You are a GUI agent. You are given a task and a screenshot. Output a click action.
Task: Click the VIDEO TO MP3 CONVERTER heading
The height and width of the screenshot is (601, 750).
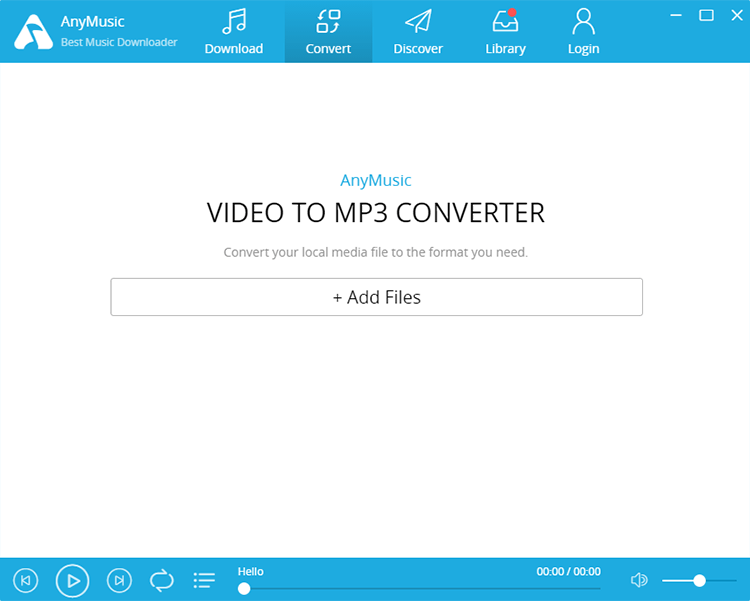(375, 213)
